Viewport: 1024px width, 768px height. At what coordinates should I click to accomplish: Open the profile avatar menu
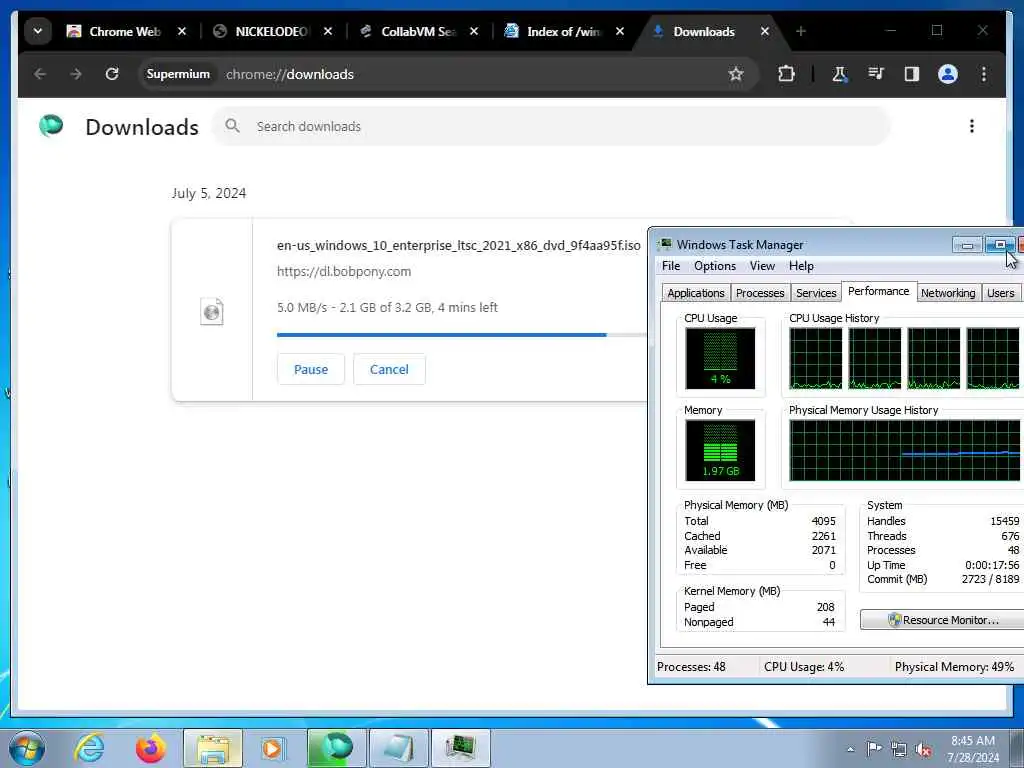pos(948,74)
